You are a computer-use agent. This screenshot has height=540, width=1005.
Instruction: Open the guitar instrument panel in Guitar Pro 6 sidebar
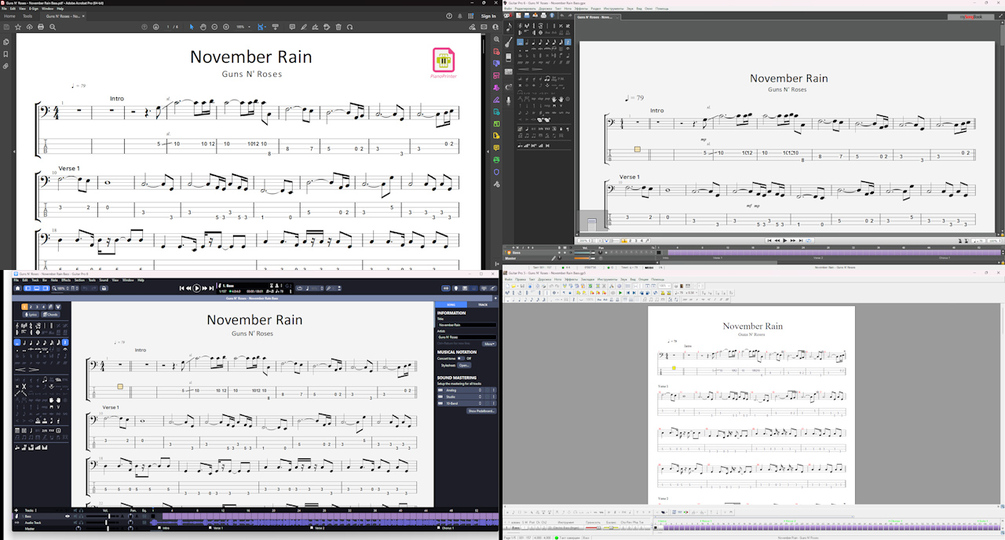[x=508, y=42]
